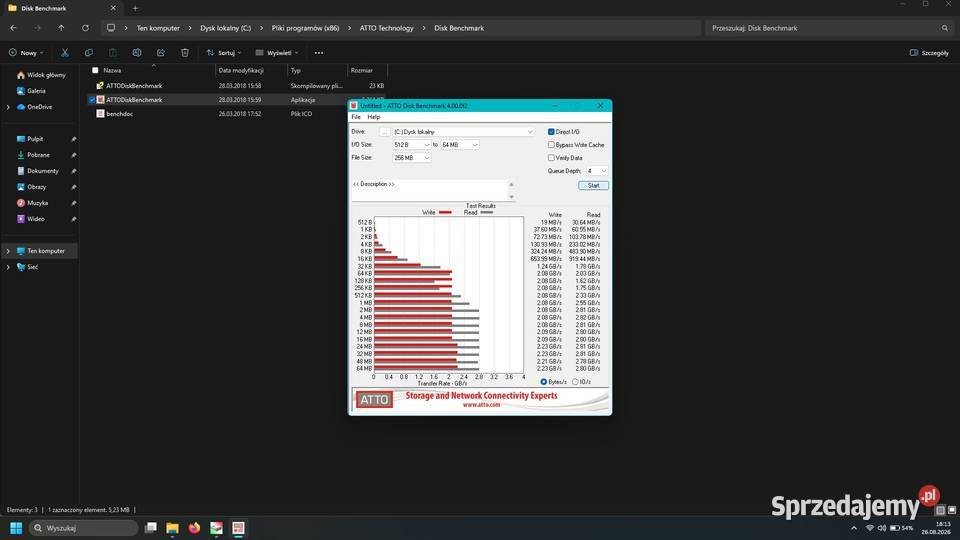Click the compiled help ATTODiskBenchmark file icon
Screen dimensions: 960x540
[100, 86]
